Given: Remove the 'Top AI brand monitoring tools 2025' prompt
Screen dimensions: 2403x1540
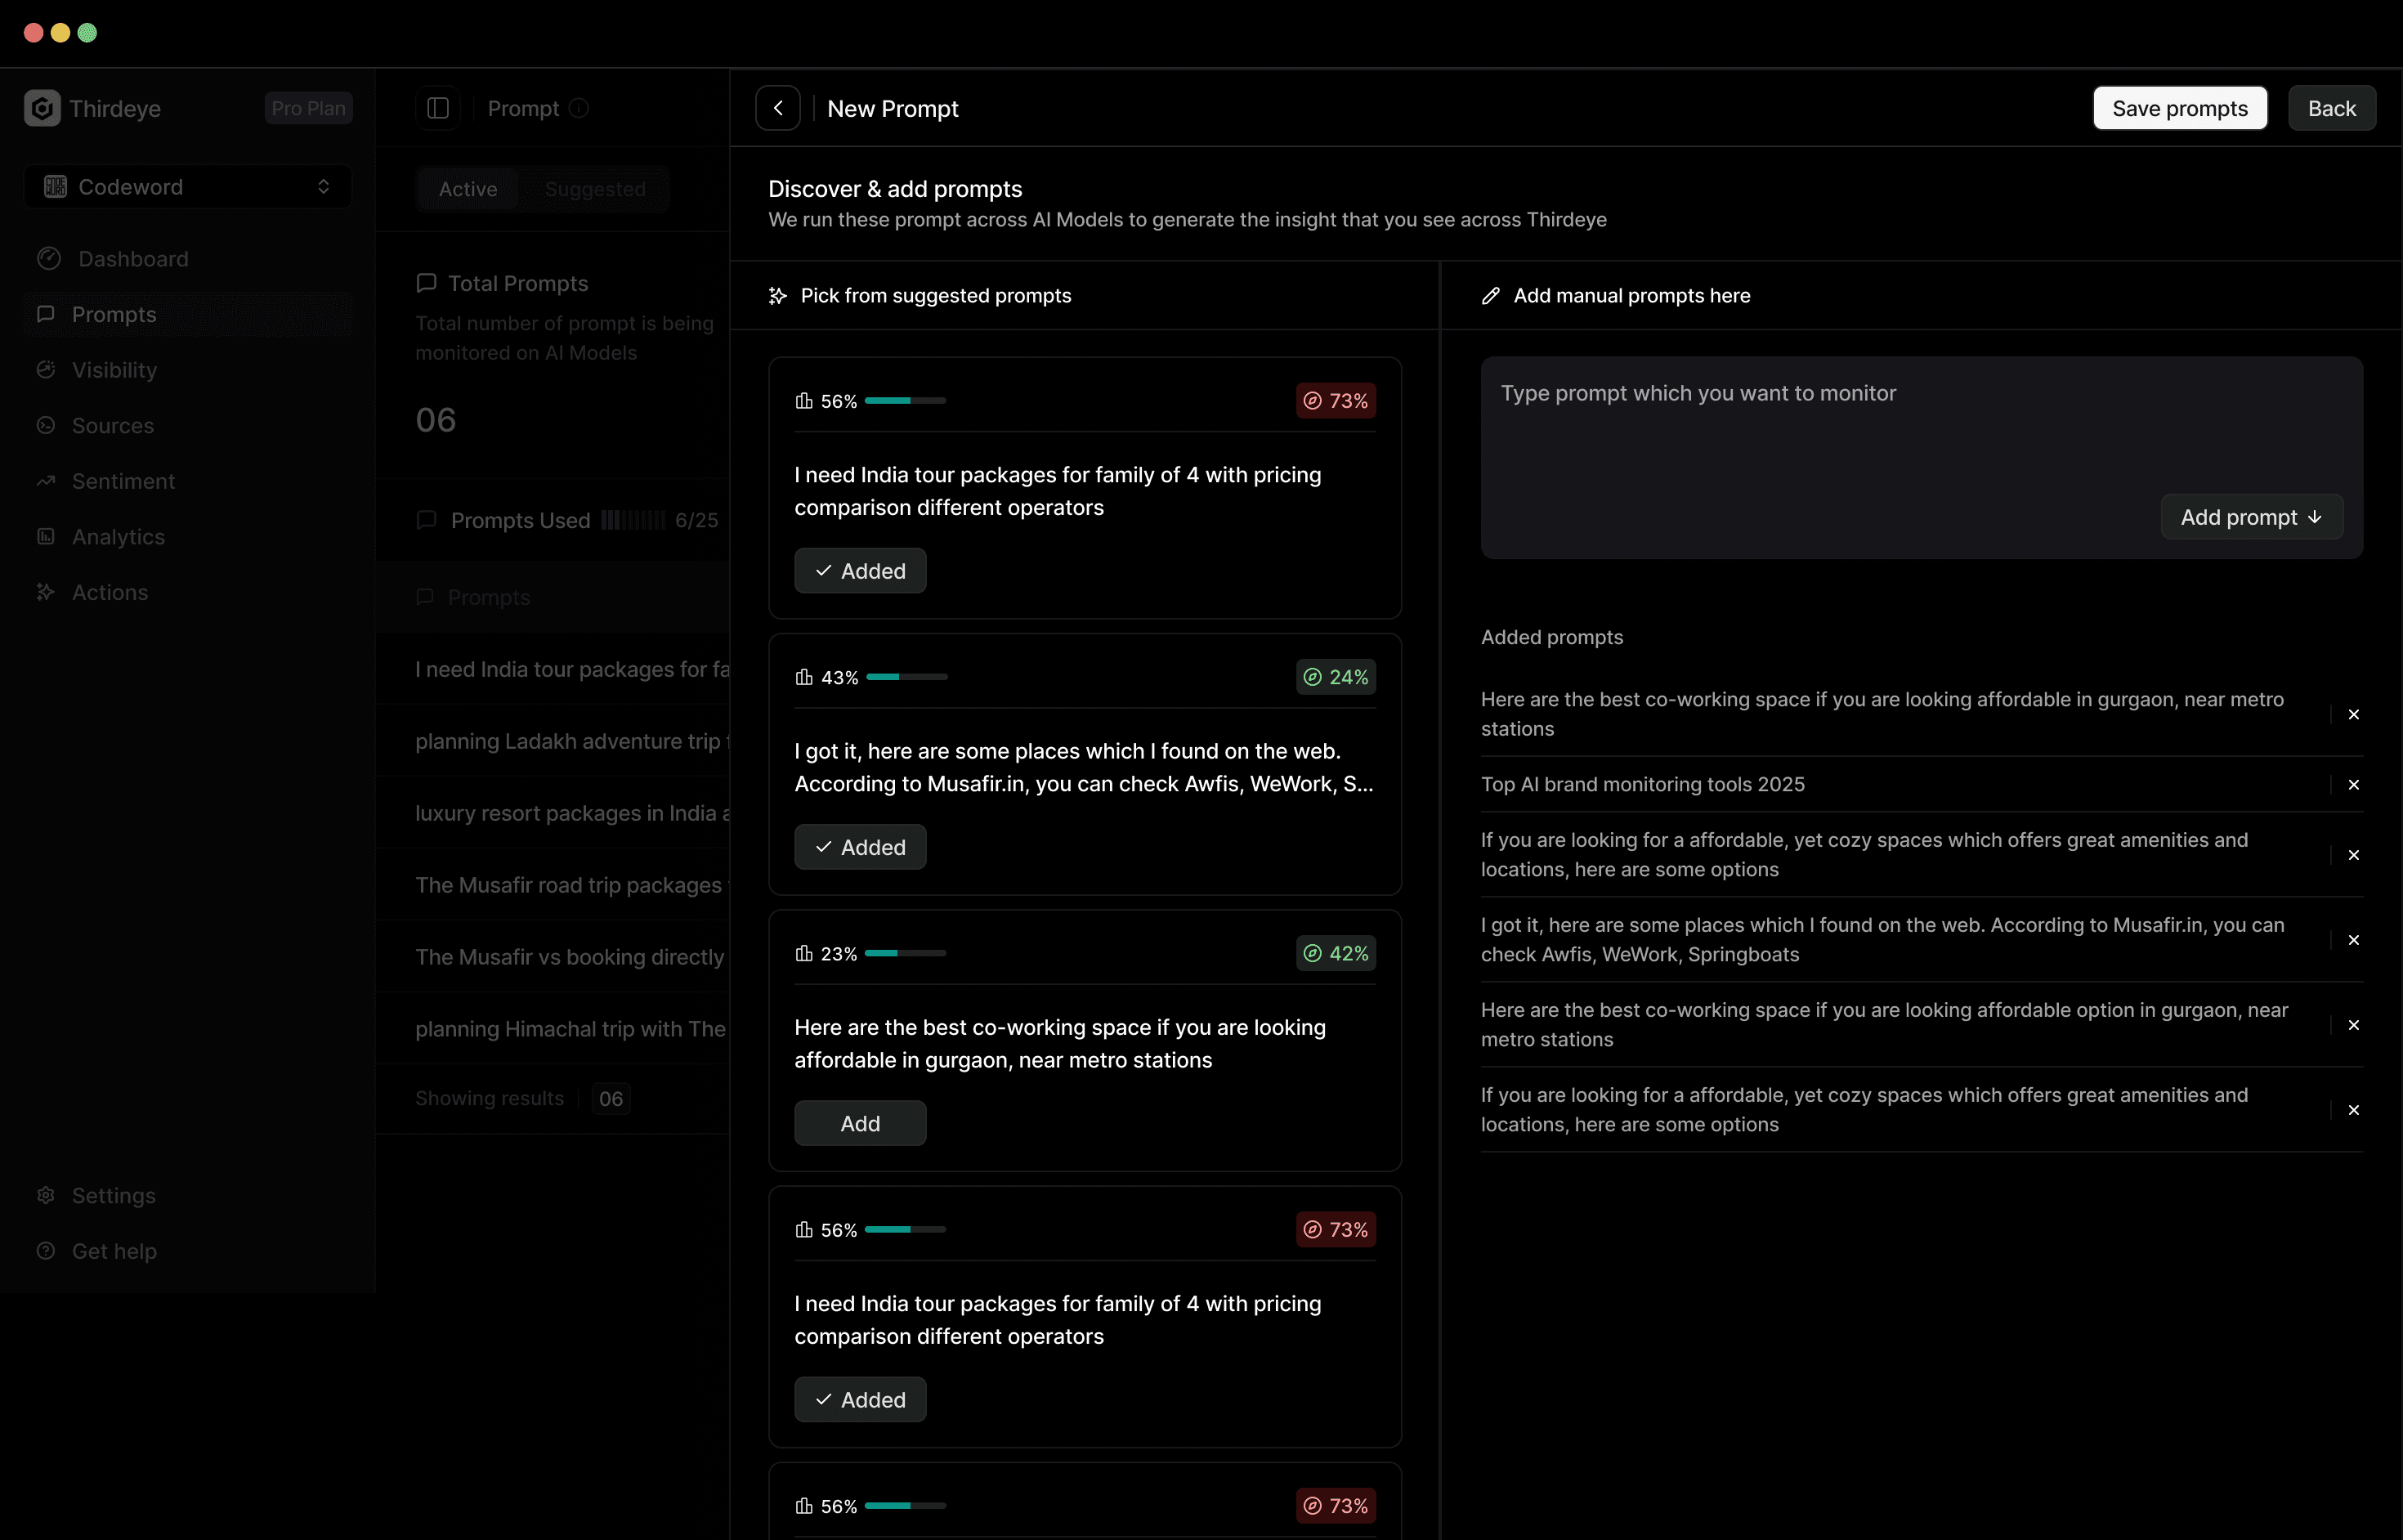Looking at the screenshot, I should point(2353,785).
